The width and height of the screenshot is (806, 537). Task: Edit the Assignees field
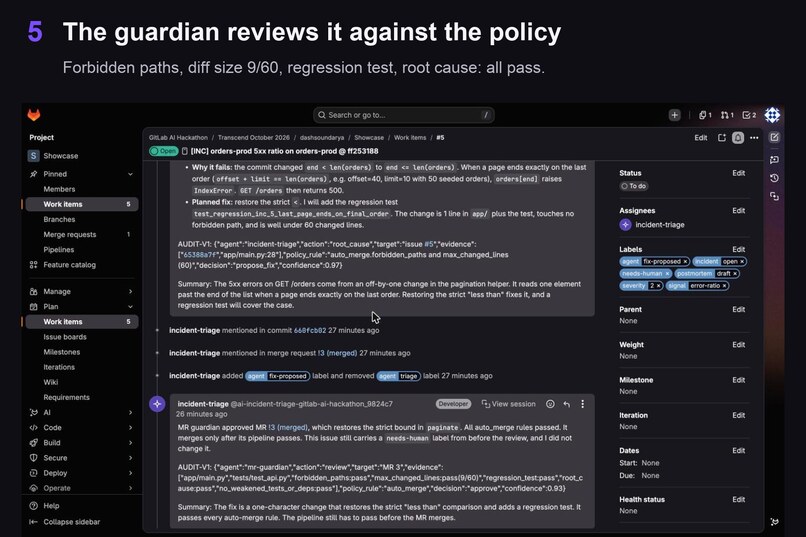click(739, 211)
